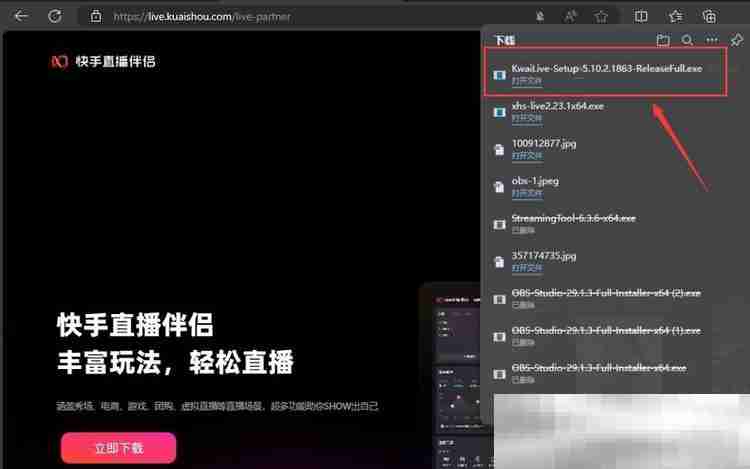Image resolution: width=750 pixels, height=469 pixels.
Task: Click the notification bell icon in the address bar
Action: [540, 17]
